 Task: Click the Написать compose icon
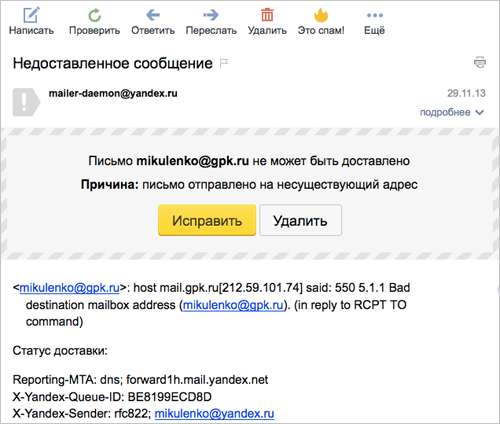click(x=31, y=15)
